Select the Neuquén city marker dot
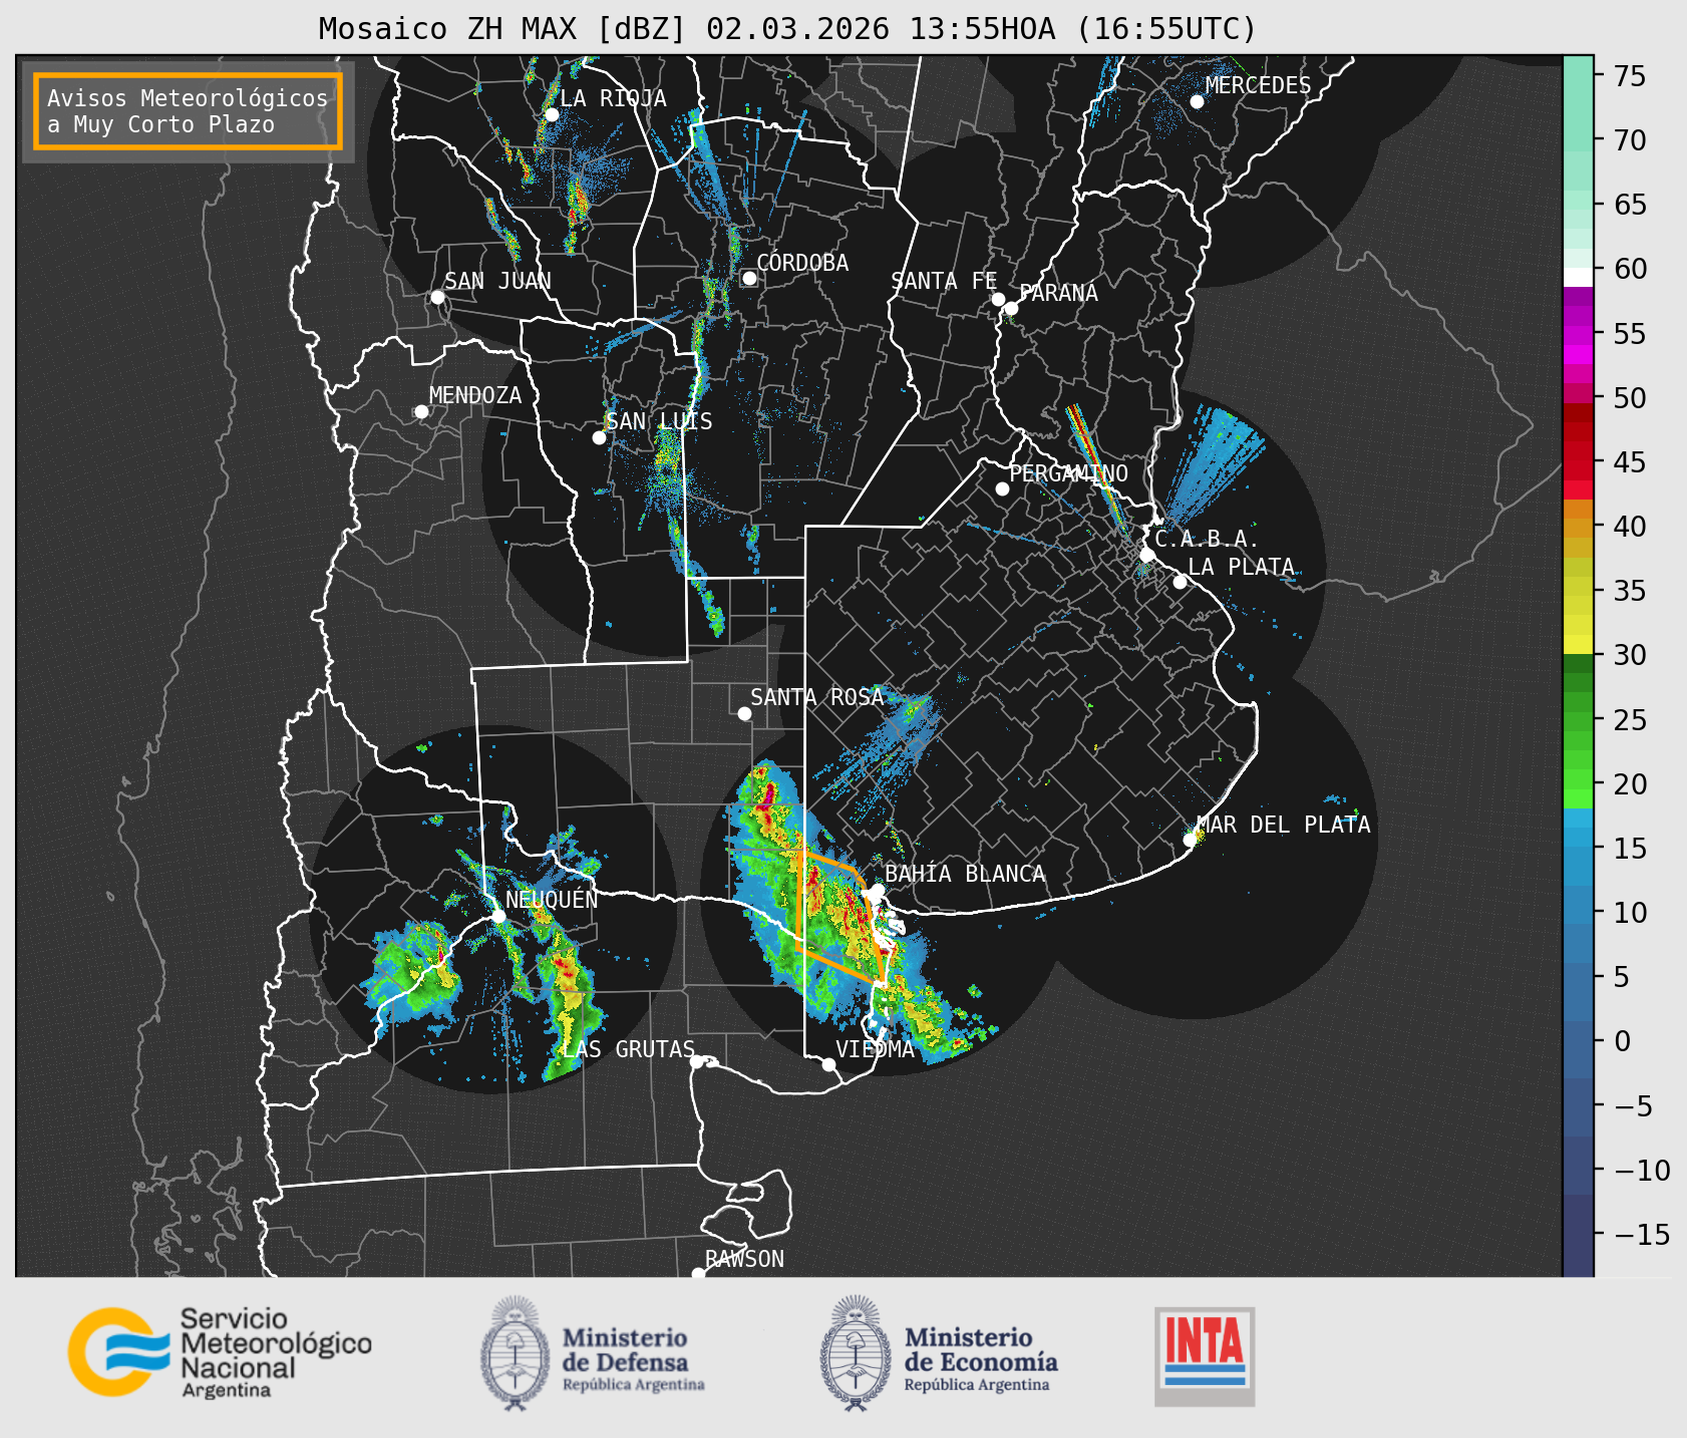Image resolution: width=1687 pixels, height=1438 pixels. click(x=498, y=916)
